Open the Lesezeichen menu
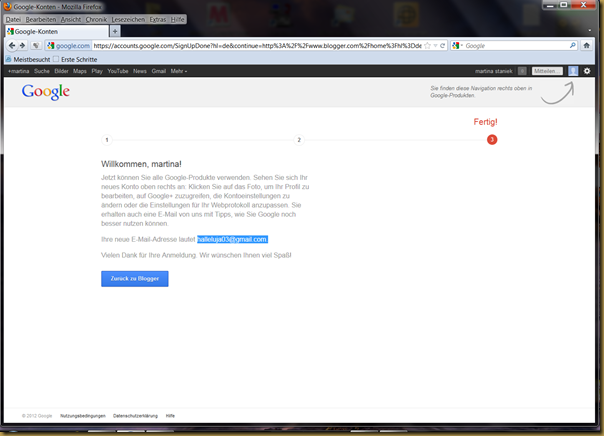The image size is (604, 436). click(x=128, y=19)
